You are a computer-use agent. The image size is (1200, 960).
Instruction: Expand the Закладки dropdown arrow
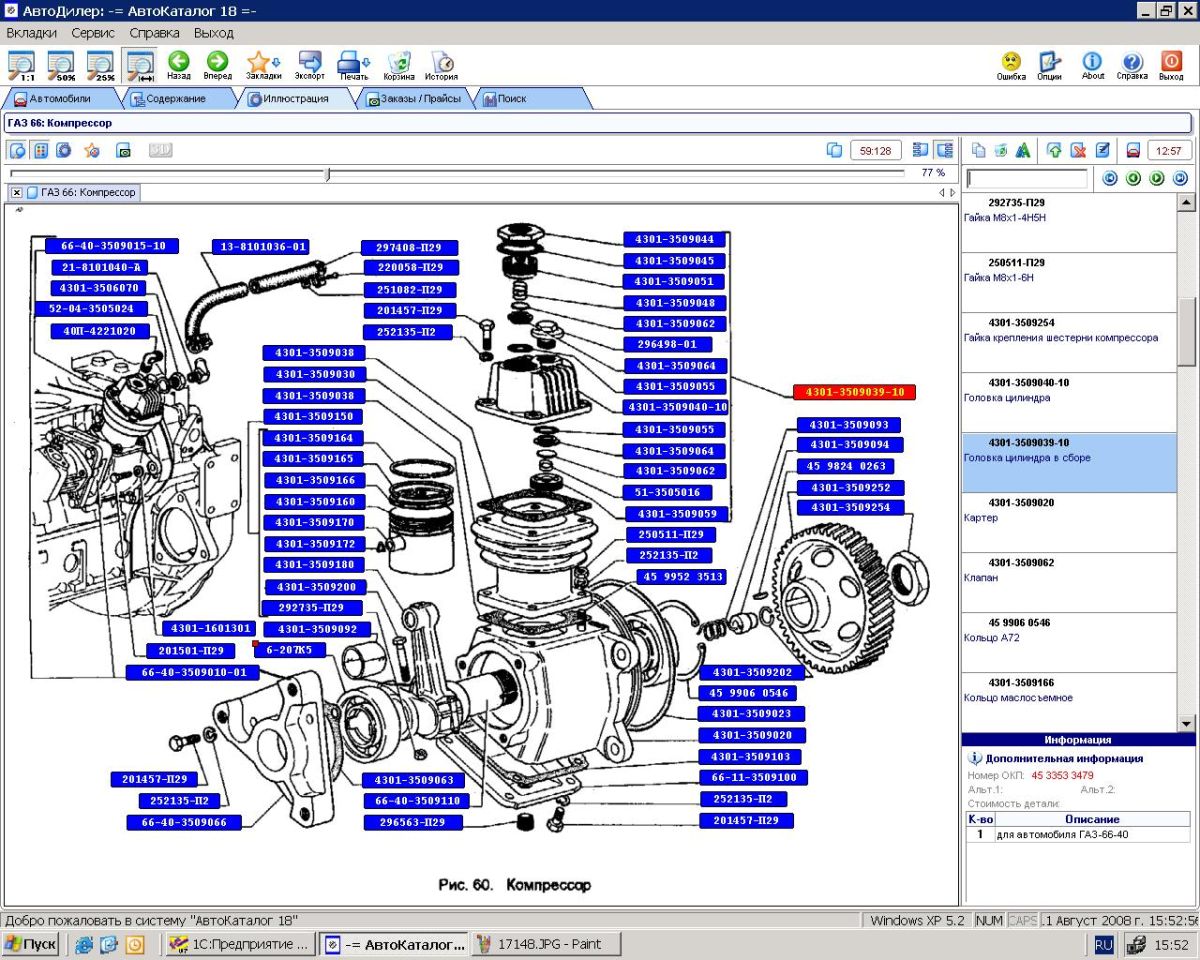pyautogui.click(x=276, y=62)
